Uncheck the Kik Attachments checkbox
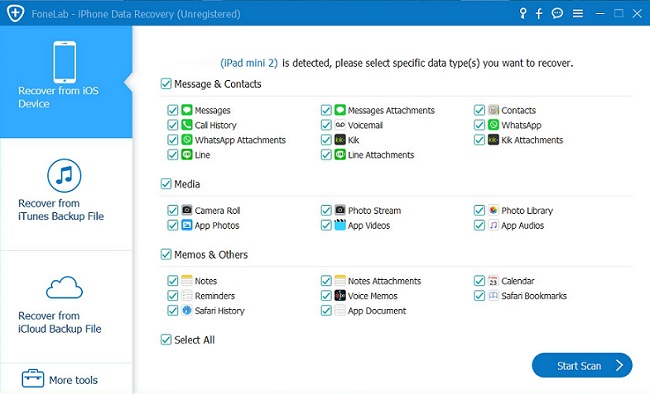 (x=480, y=140)
